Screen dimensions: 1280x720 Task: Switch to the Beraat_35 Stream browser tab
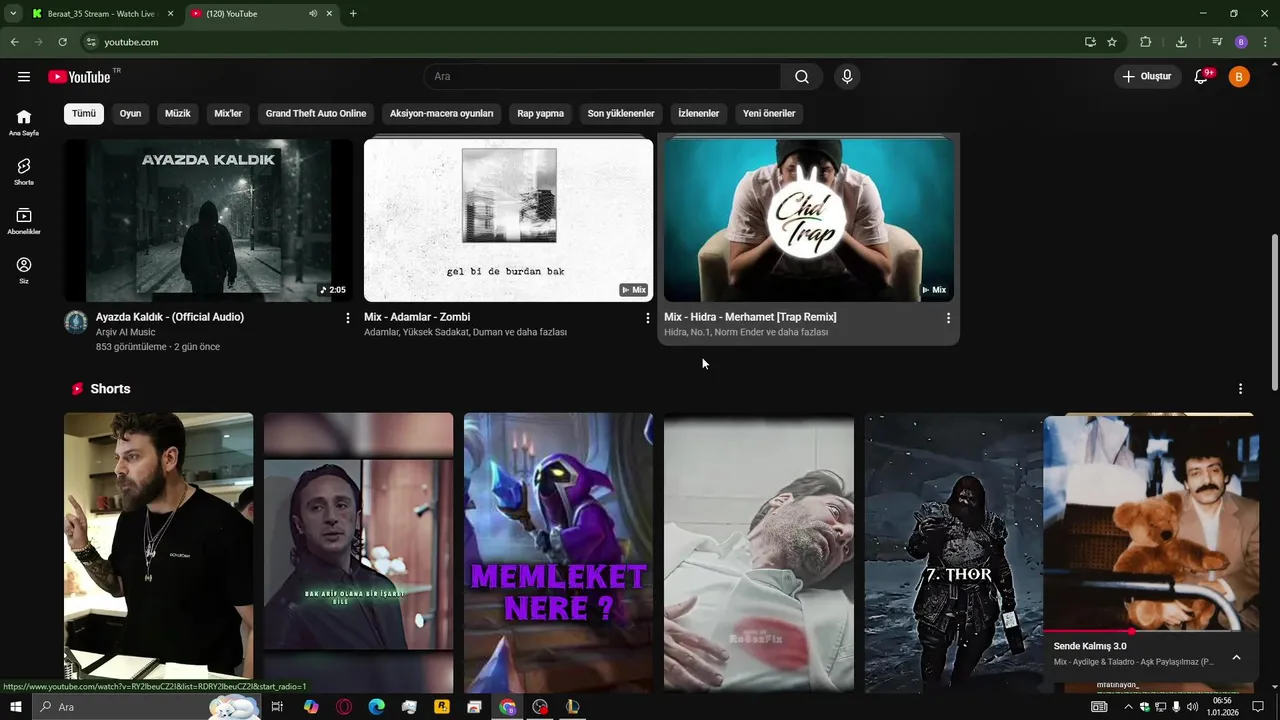click(x=102, y=14)
